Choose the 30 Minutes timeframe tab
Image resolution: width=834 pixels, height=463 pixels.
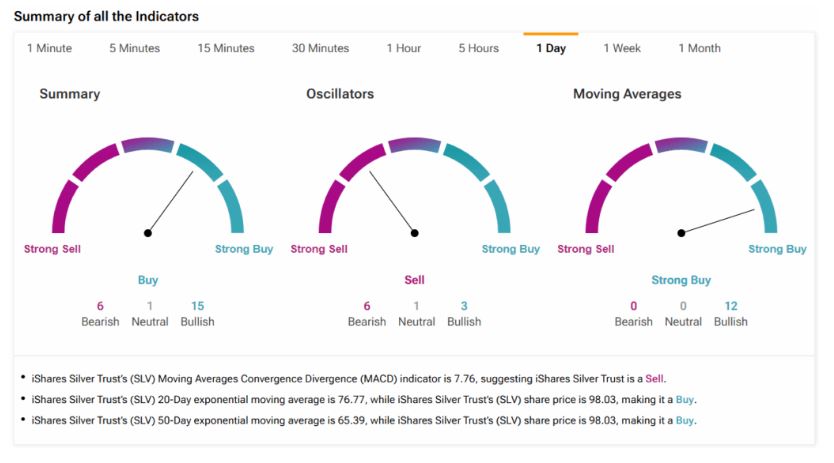(320, 48)
